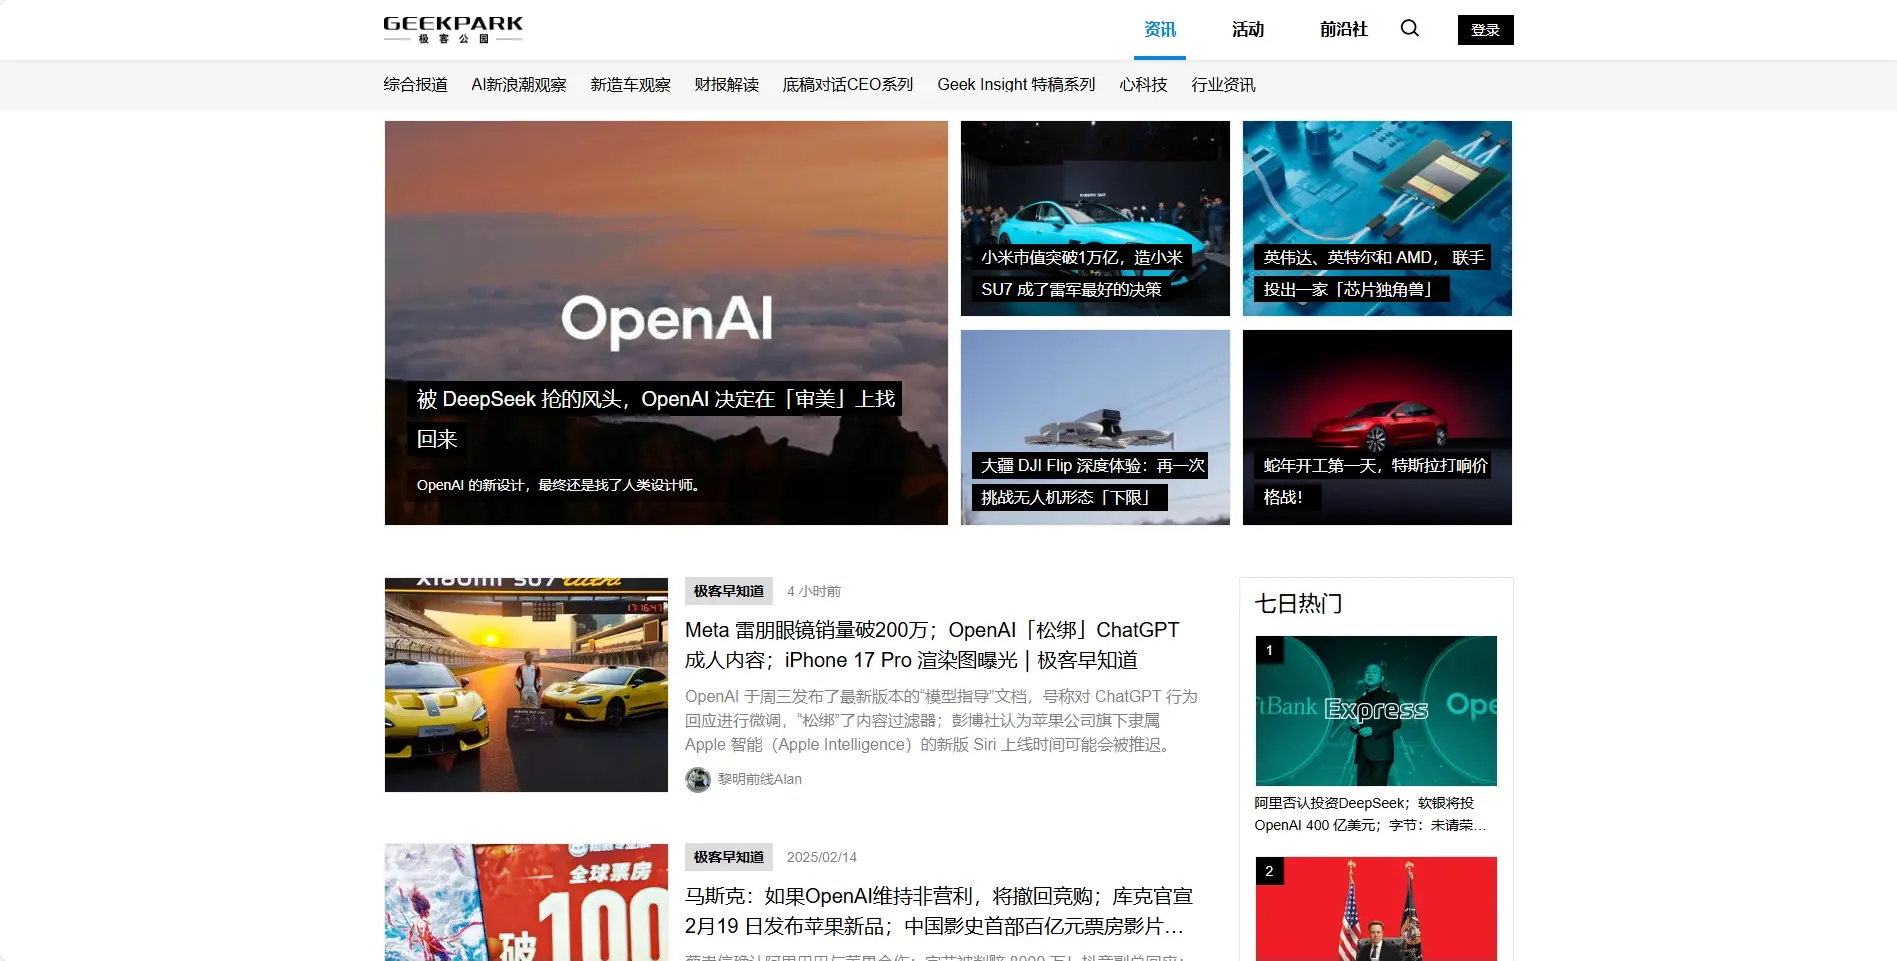Open headline about OpenAI 决定在审美上找回来
The image size is (1897, 961).
tap(657, 419)
